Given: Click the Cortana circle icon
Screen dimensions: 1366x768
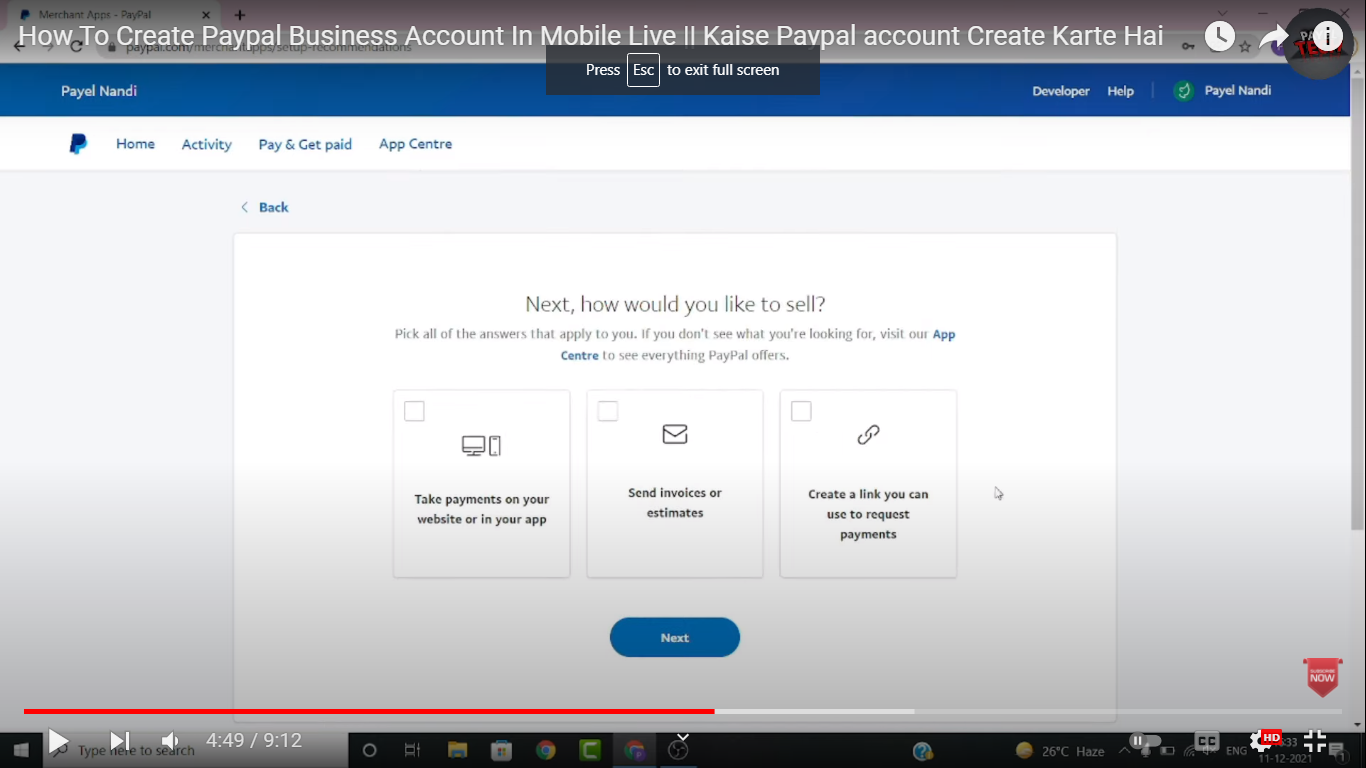Looking at the screenshot, I should pyautogui.click(x=369, y=750).
